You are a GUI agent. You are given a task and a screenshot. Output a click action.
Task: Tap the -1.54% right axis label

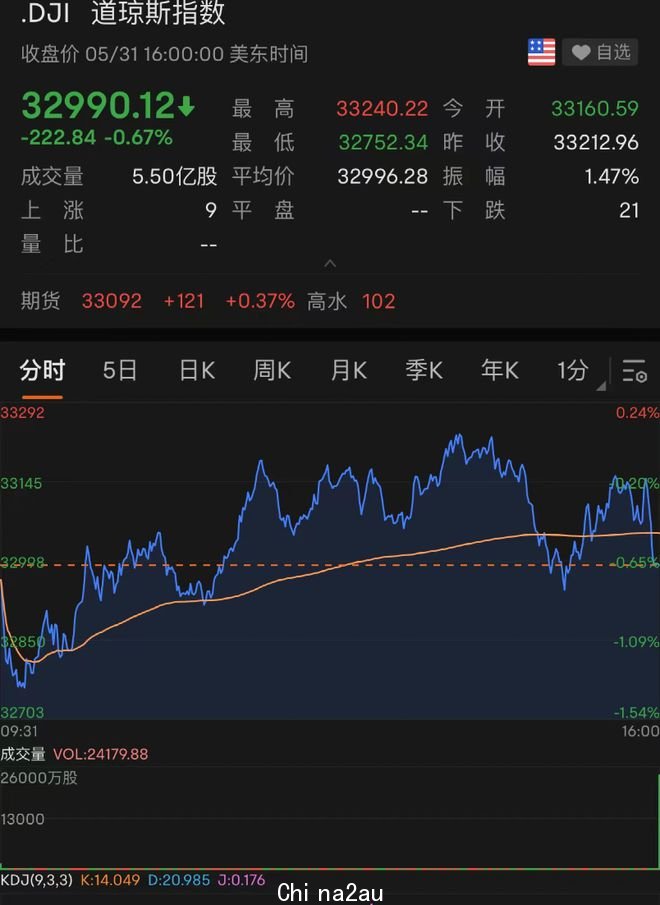click(636, 712)
